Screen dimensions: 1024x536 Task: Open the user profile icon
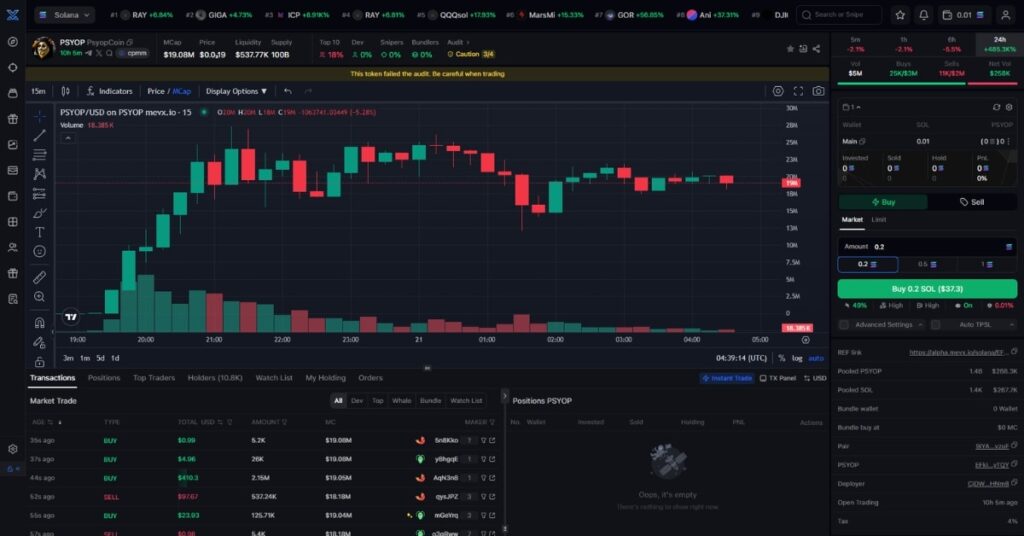pyautogui.click(x=1006, y=15)
